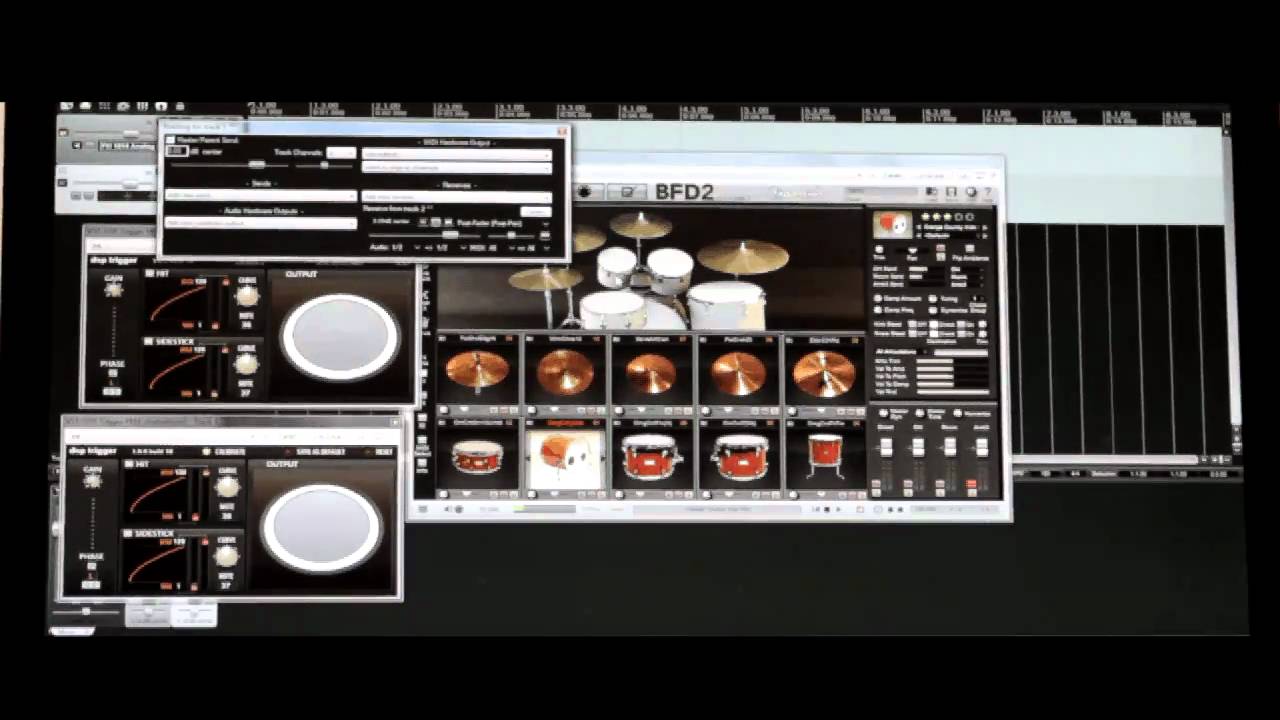This screenshot has width=1280, height=720.
Task: Check the Master/Parent Send box in the routing window
Action: (170, 140)
